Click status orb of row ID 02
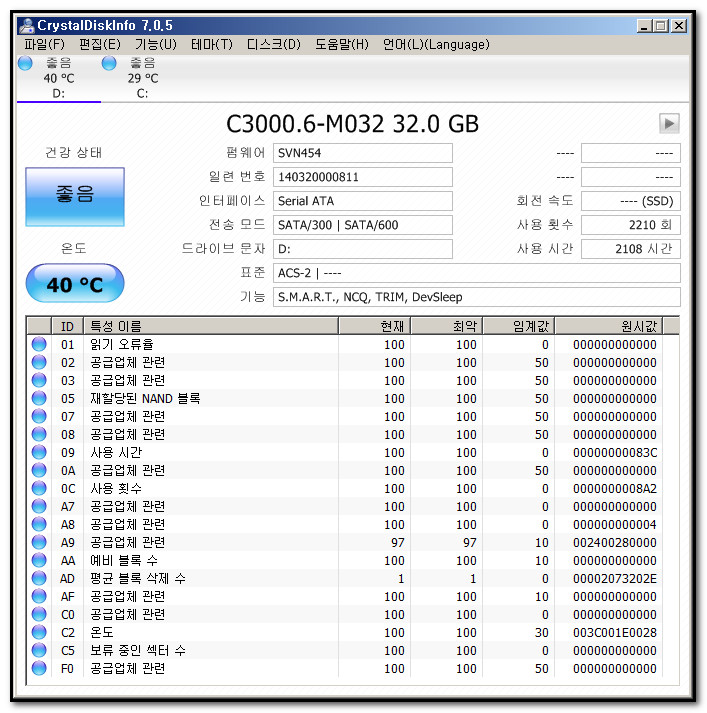 tap(39, 362)
